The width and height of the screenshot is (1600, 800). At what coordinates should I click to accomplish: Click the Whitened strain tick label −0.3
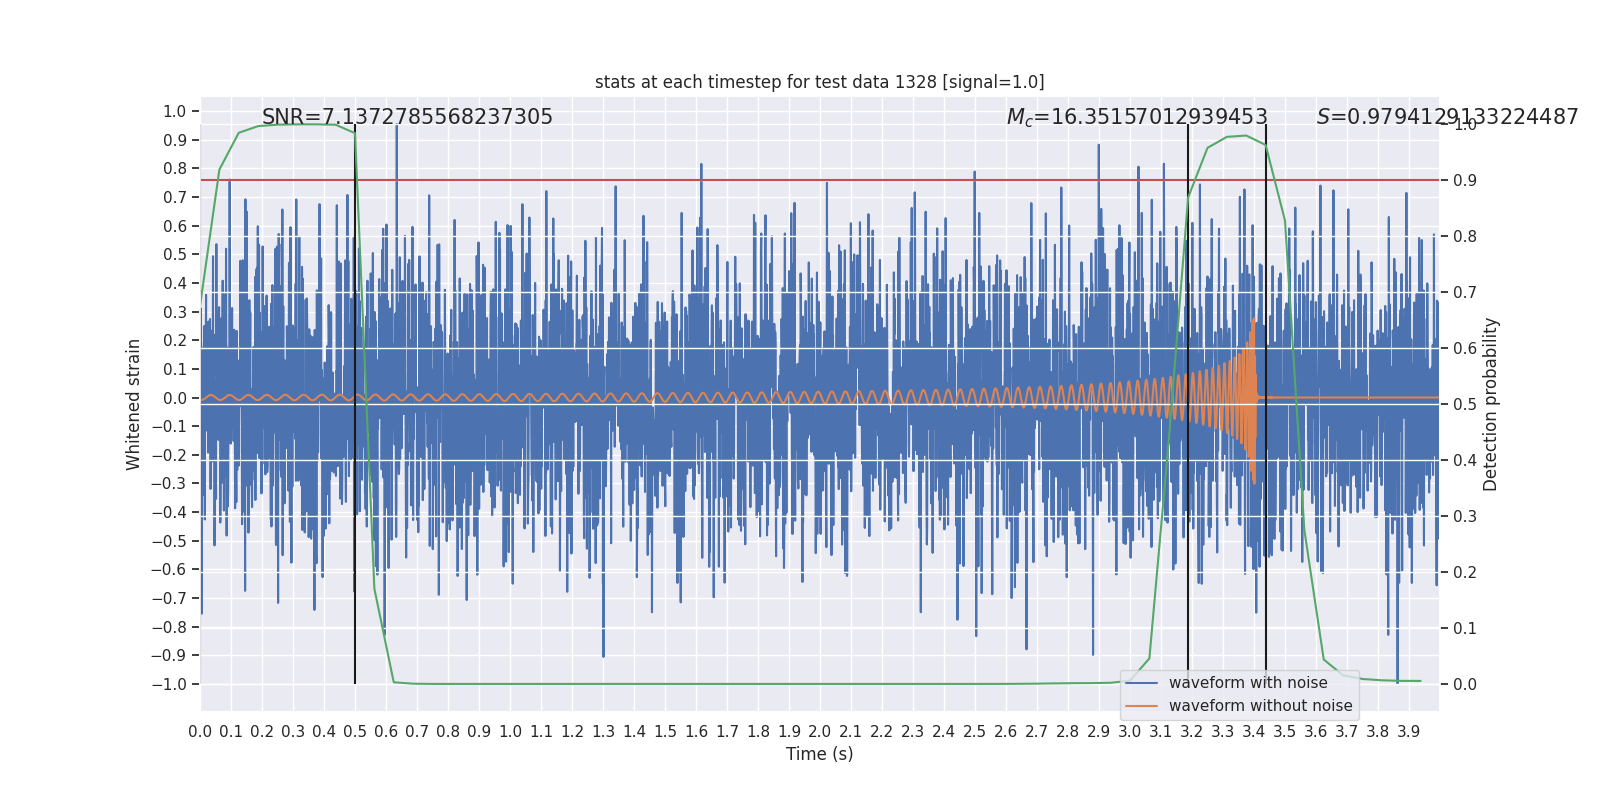pyautogui.click(x=169, y=484)
